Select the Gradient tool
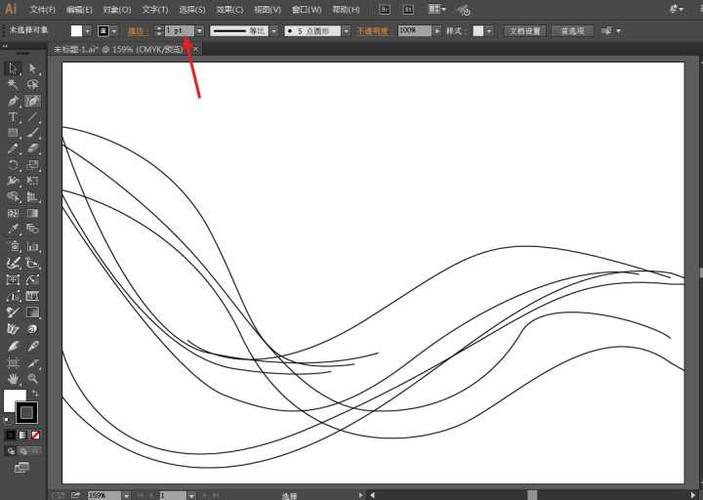 coord(32,213)
